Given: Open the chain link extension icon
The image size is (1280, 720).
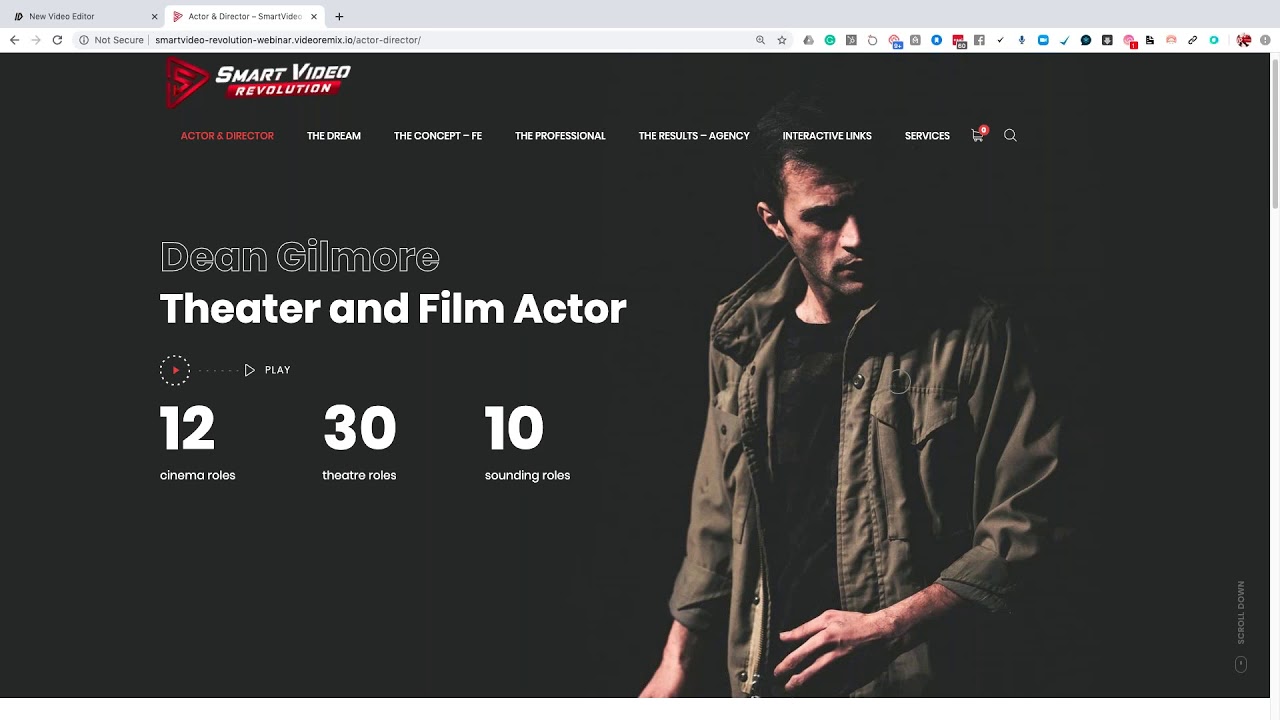Looking at the screenshot, I should [1193, 40].
